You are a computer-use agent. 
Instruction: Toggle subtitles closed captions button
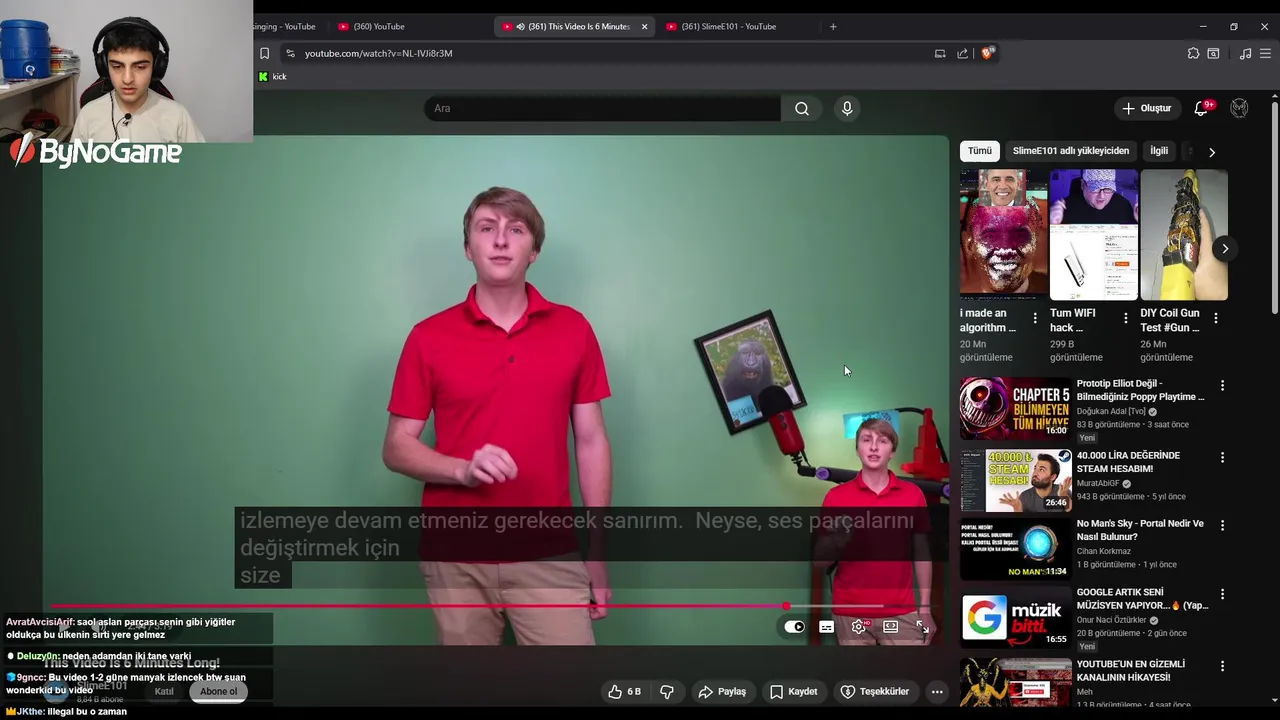[826, 627]
